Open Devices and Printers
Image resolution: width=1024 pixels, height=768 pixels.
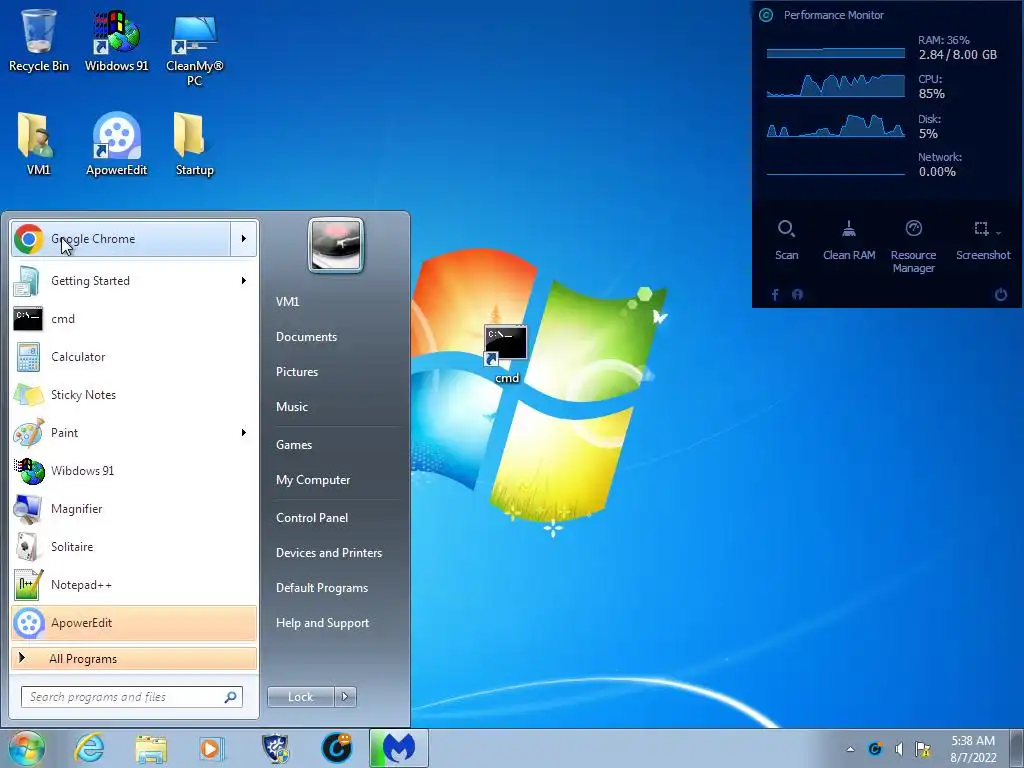(329, 553)
